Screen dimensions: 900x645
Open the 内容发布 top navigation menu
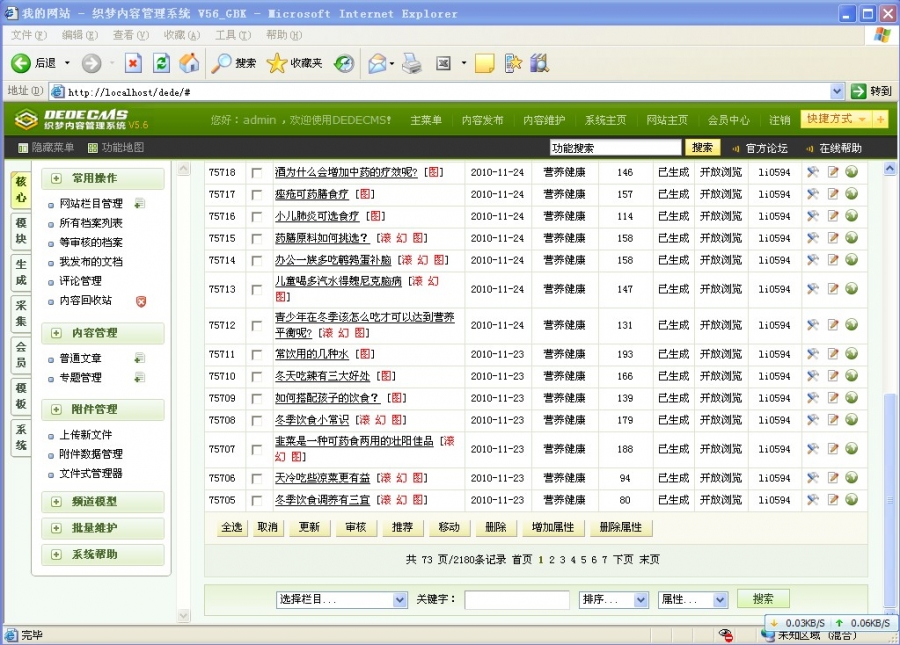point(482,120)
